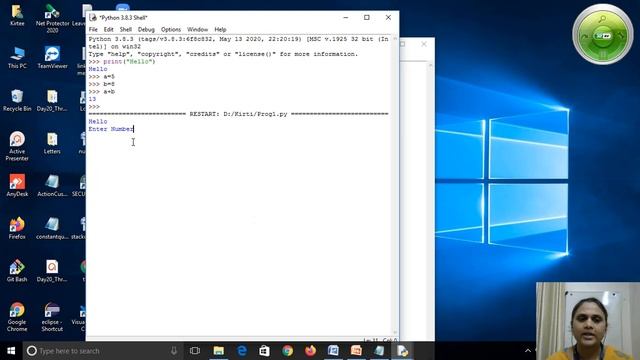Click the Windows Start button

11,351
